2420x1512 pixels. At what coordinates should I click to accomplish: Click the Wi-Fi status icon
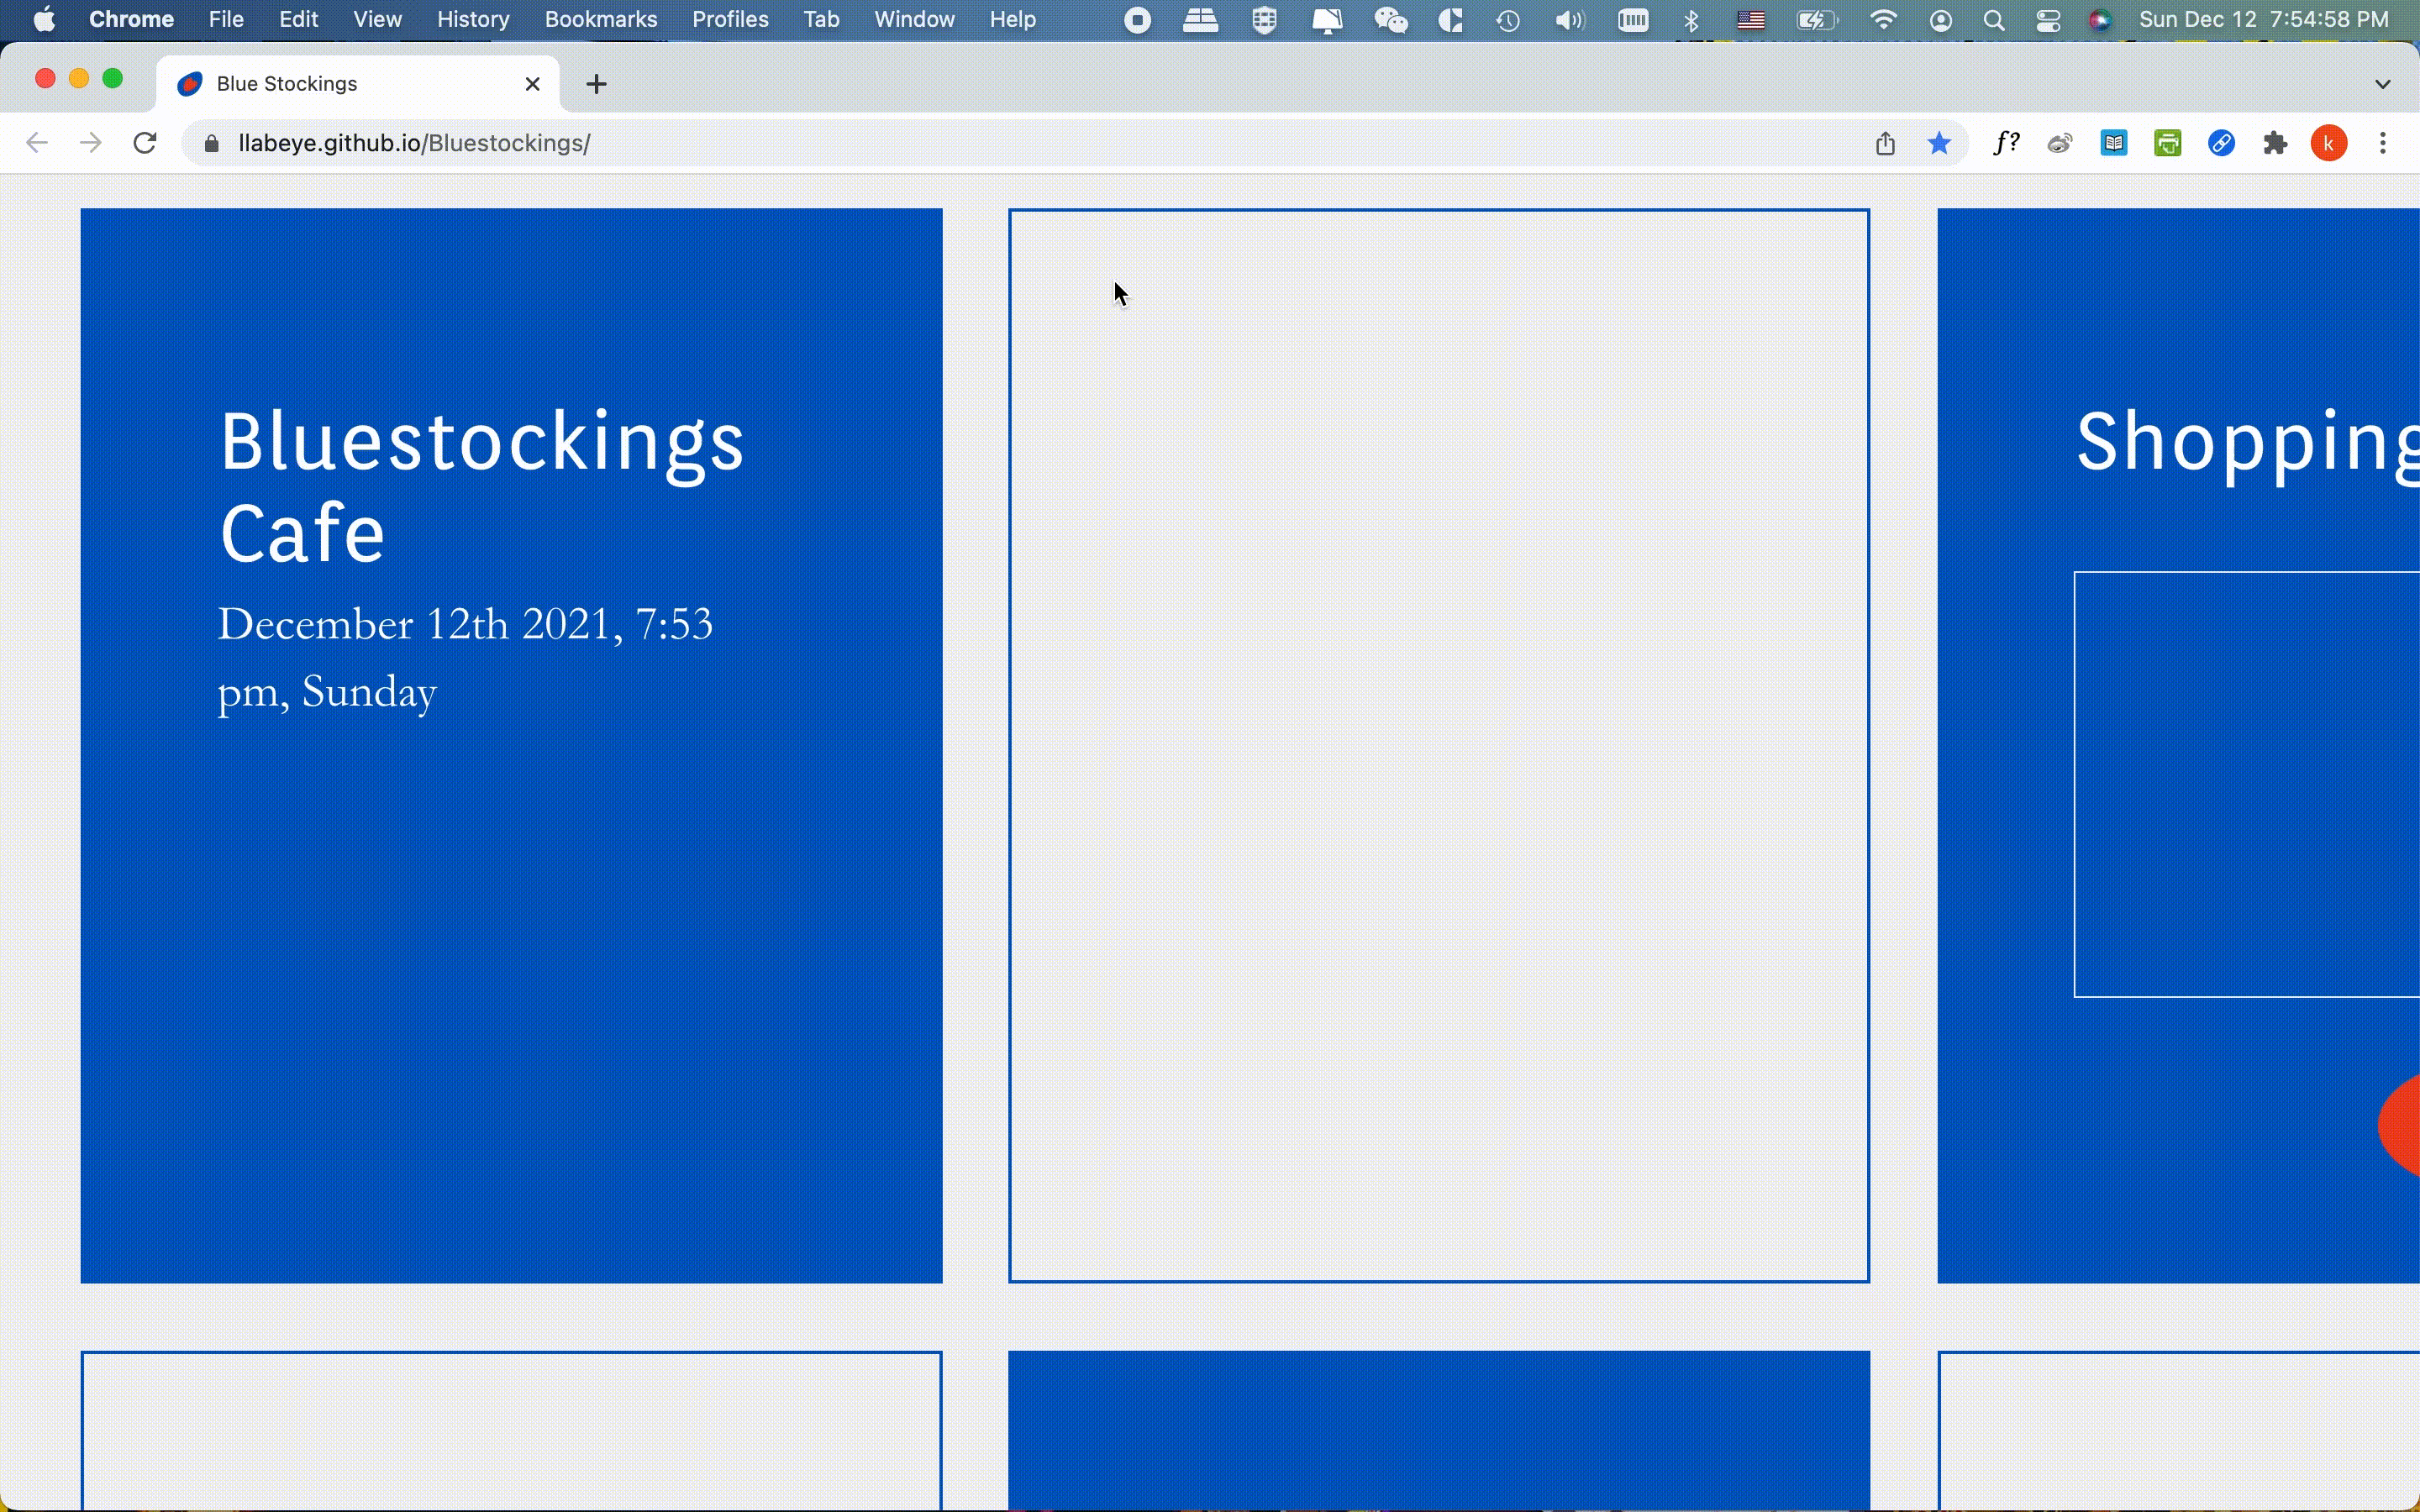tap(1883, 20)
